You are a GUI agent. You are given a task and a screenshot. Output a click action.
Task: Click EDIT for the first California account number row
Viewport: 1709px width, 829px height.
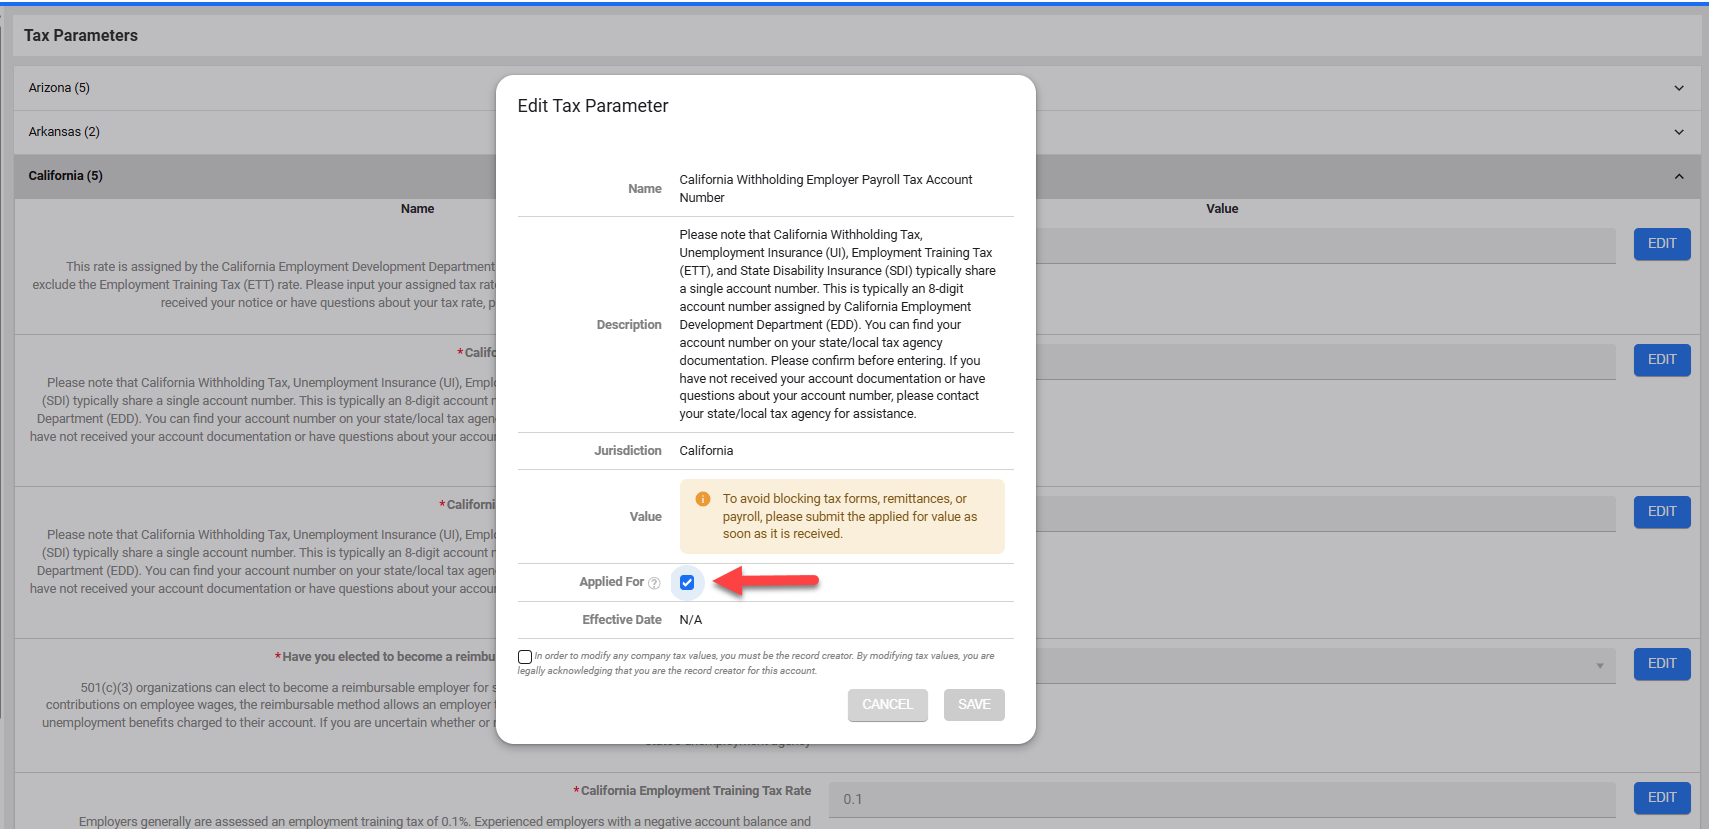coord(1662,360)
